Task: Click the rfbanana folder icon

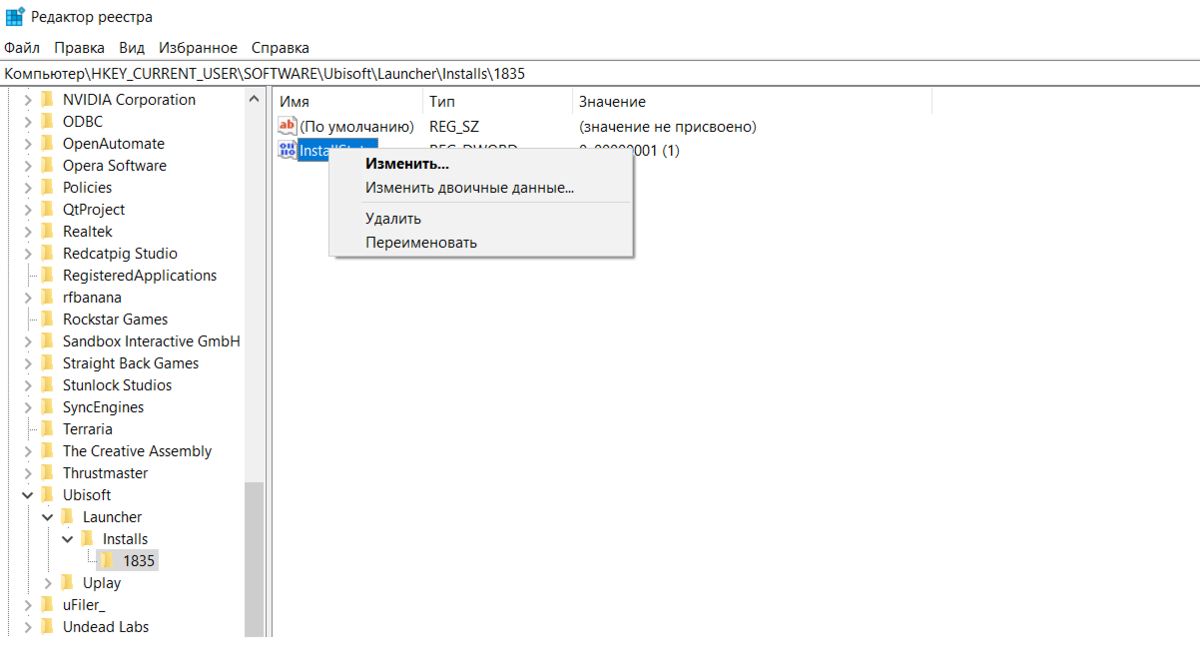Action: 48,297
